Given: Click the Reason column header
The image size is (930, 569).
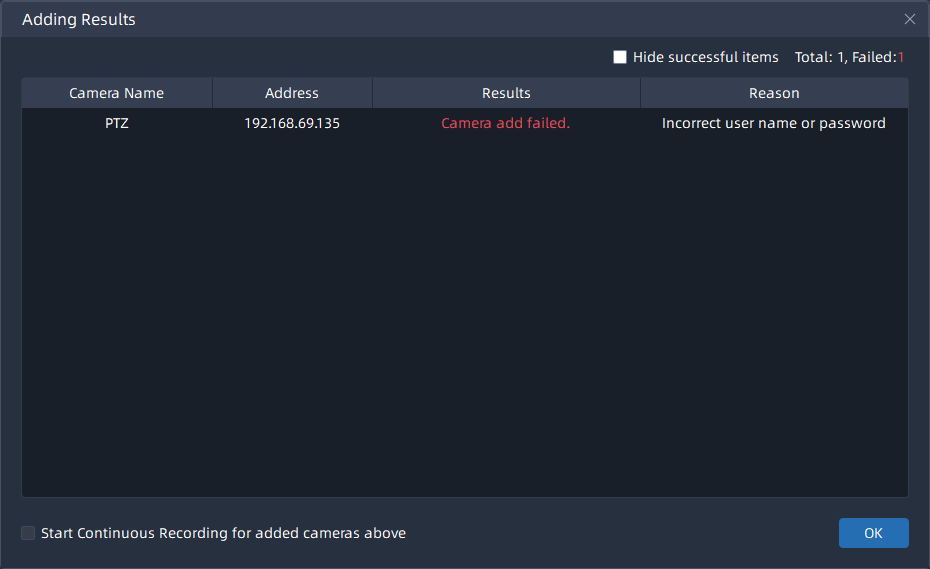Looking at the screenshot, I should point(774,93).
